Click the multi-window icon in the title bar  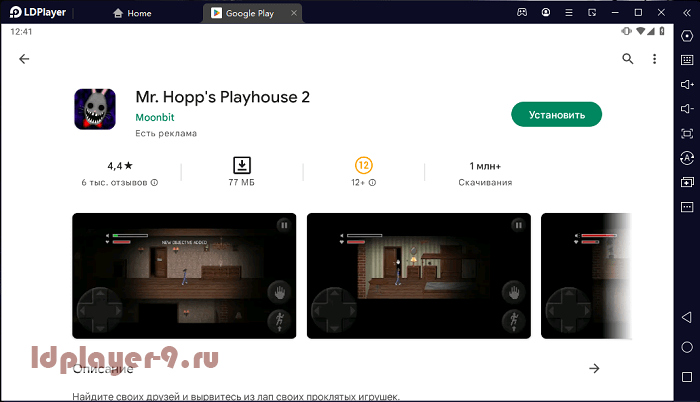pyautogui.click(x=592, y=13)
